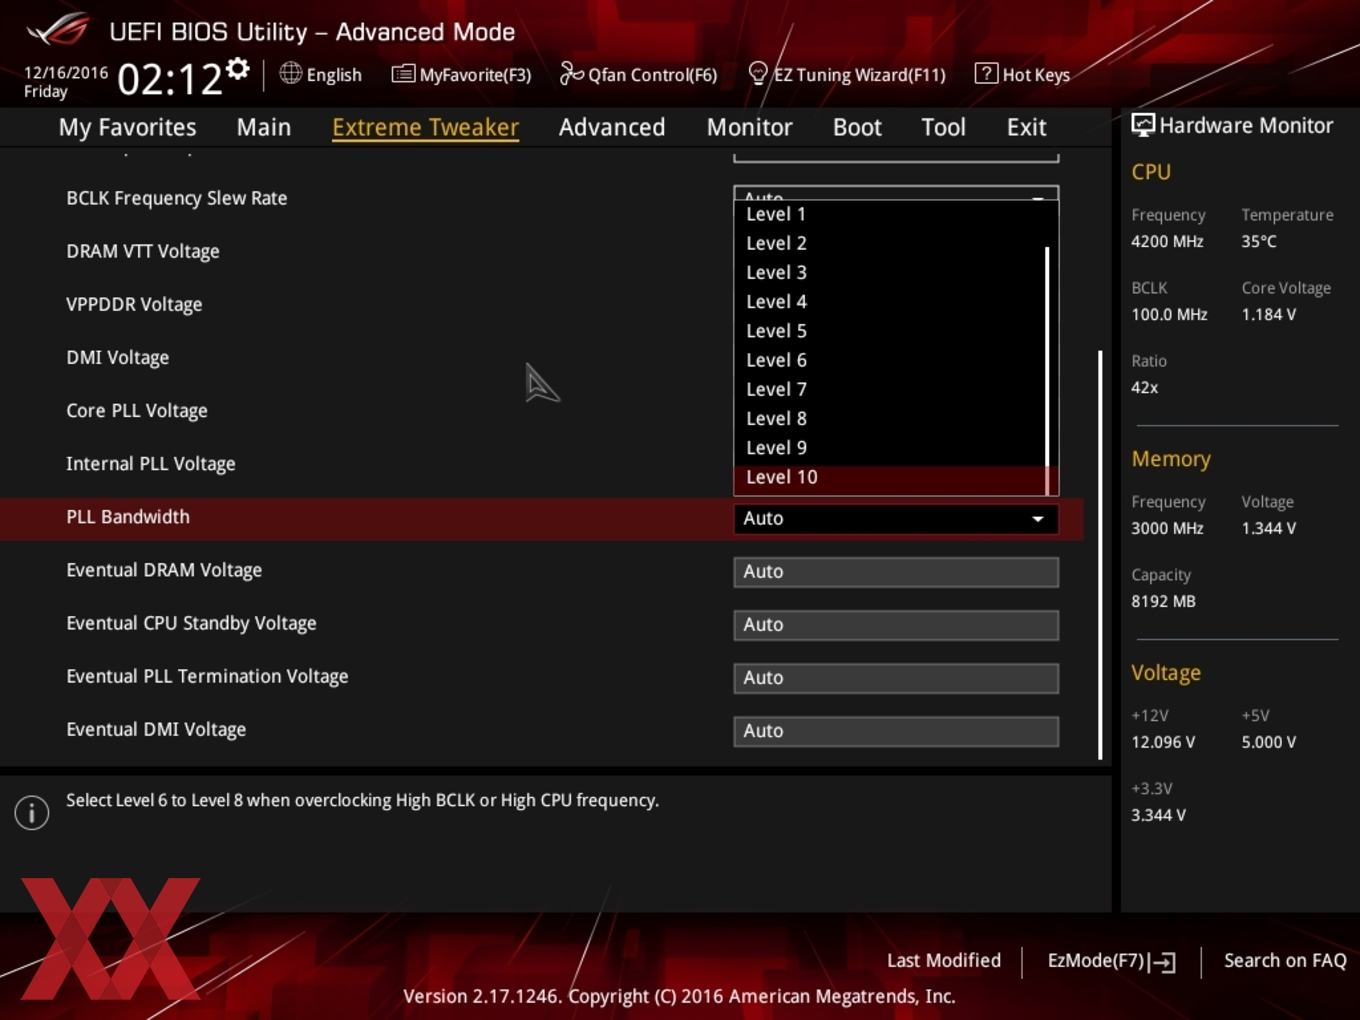The width and height of the screenshot is (1360, 1020).
Task: Click the 02:12 clock display
Action: tap(169, 79)
